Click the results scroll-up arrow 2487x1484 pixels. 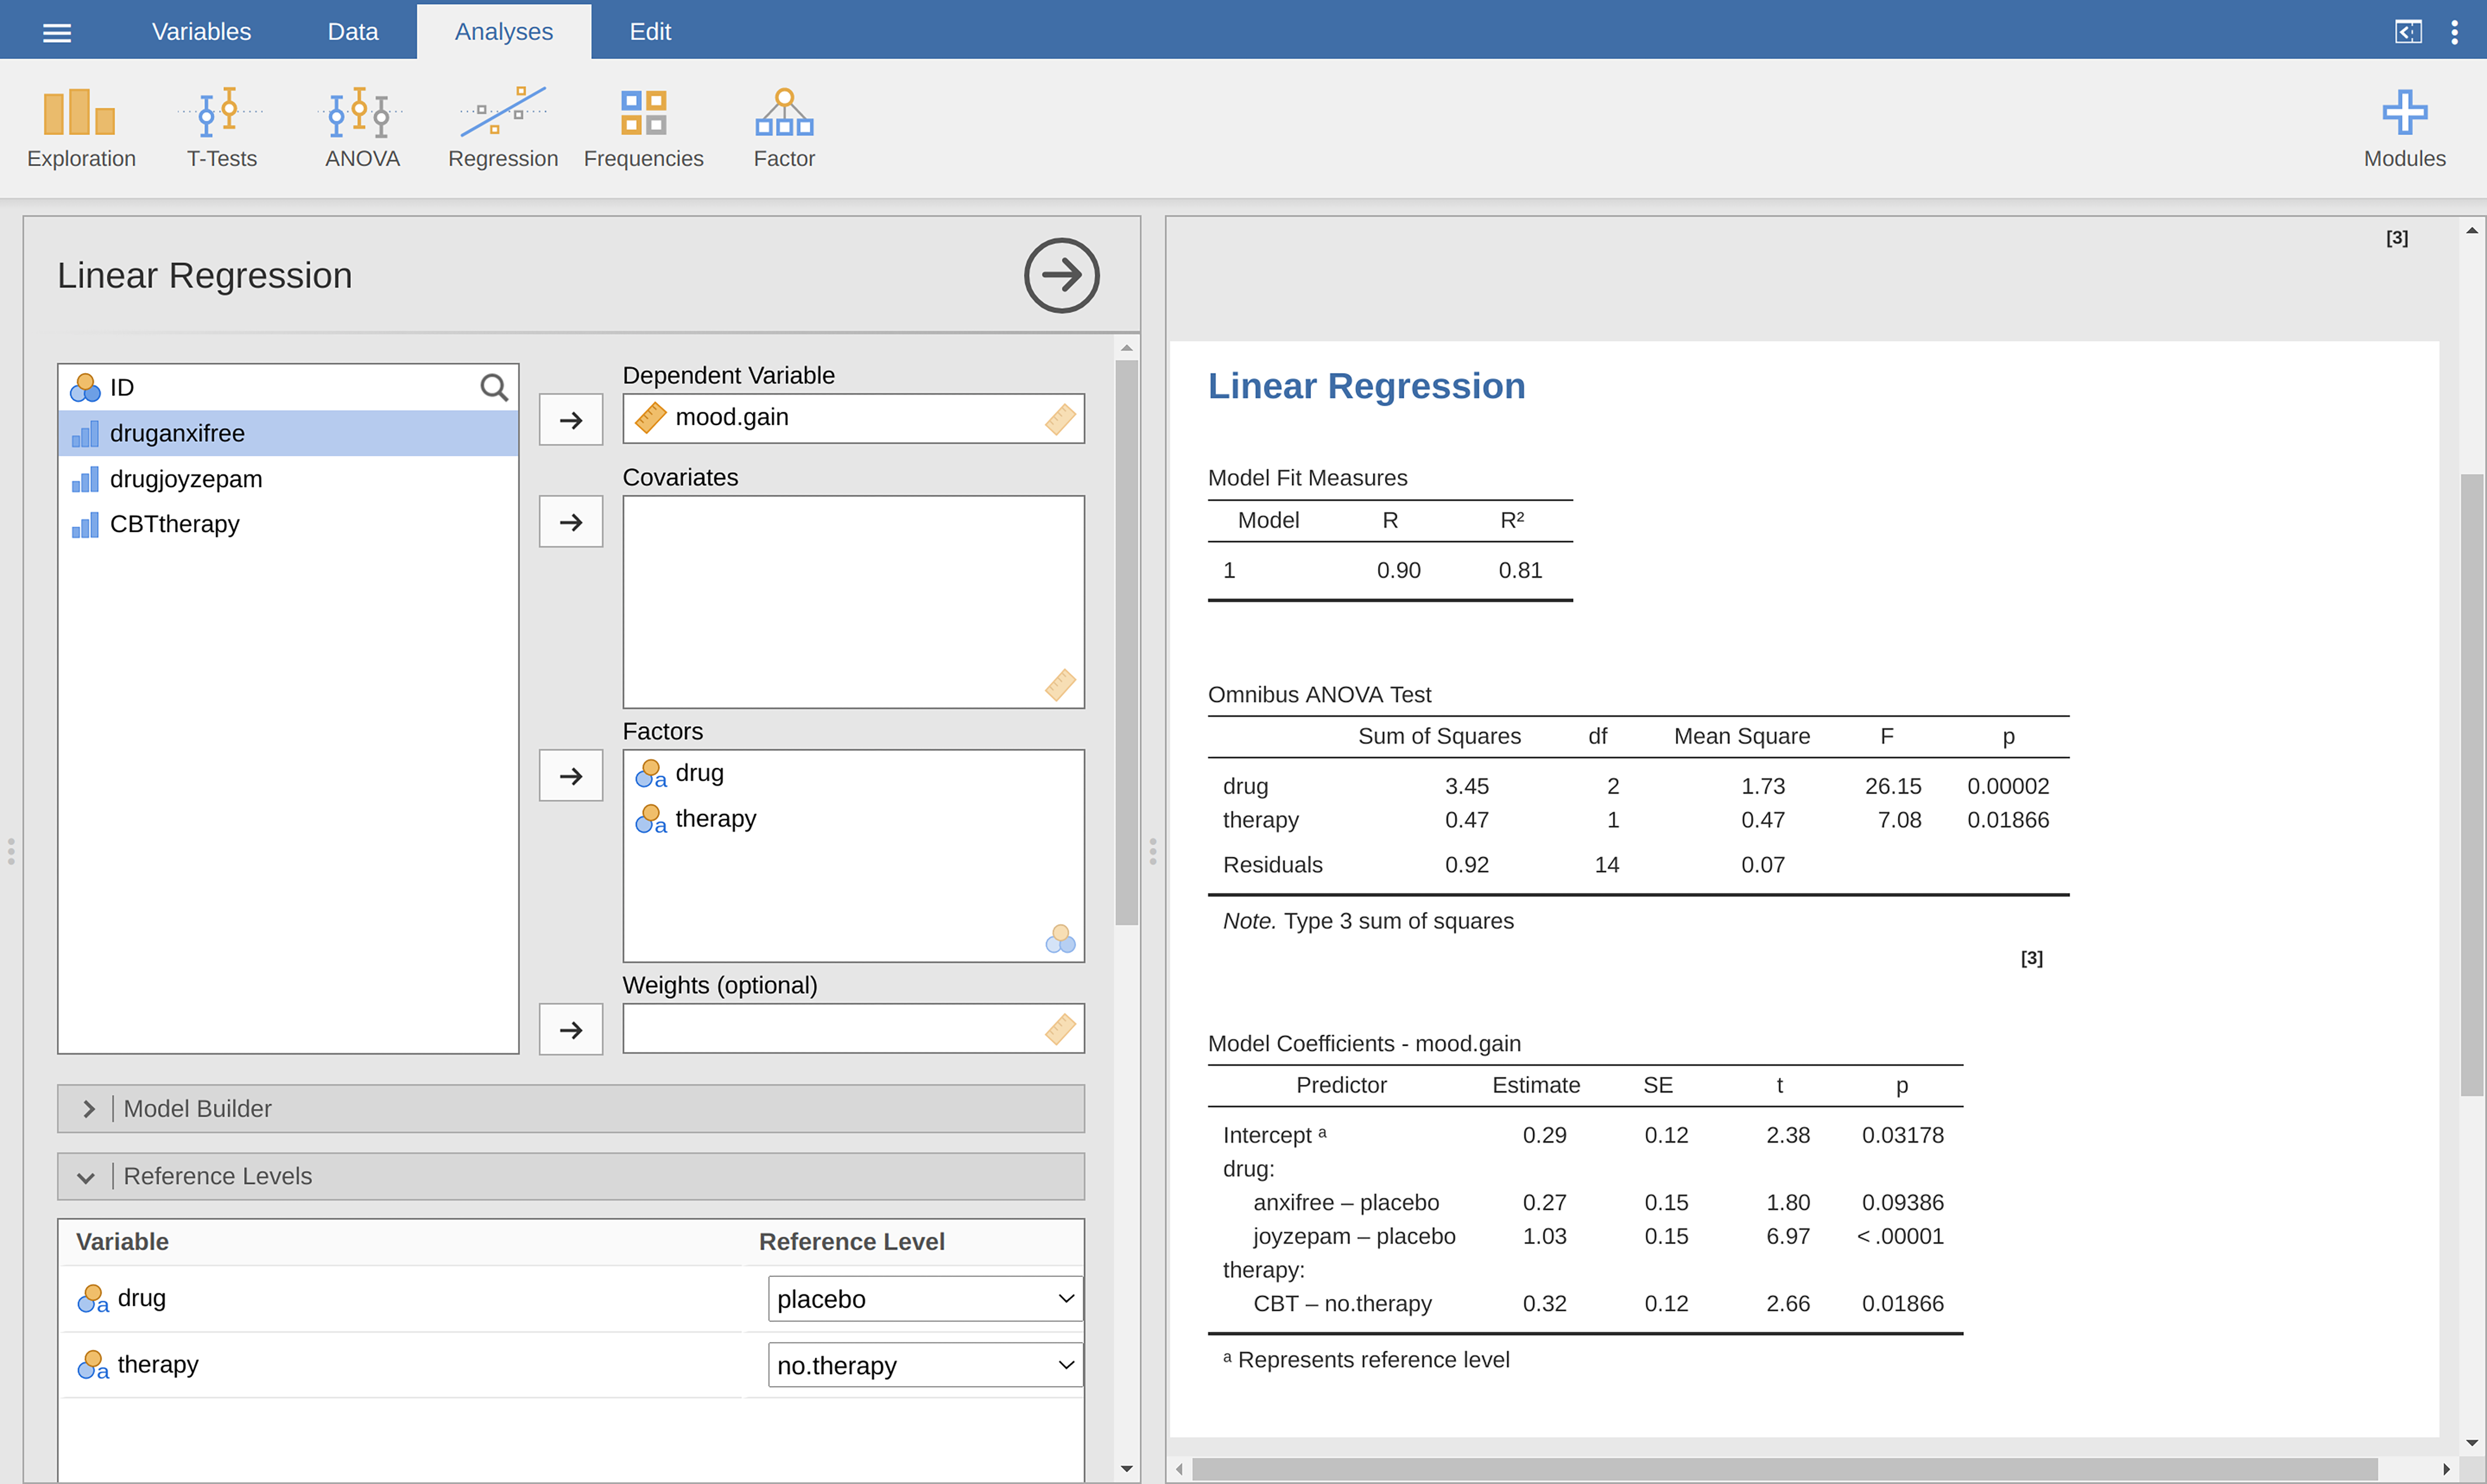coord(2472,231)
